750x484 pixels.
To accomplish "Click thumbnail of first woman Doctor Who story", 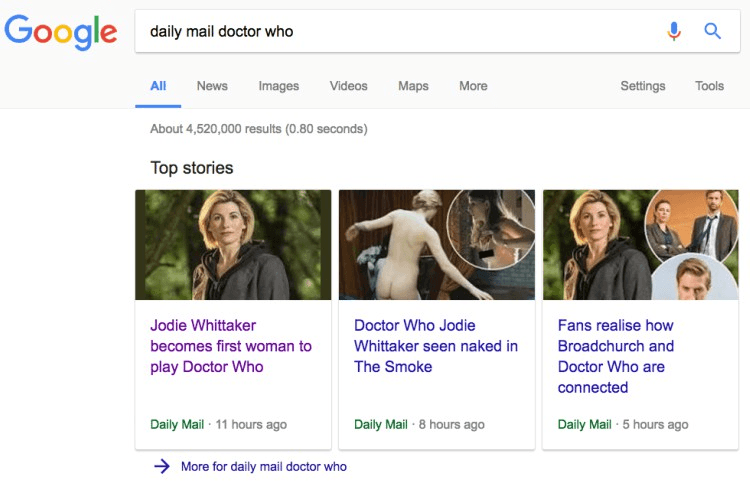I will click(233, 245).
